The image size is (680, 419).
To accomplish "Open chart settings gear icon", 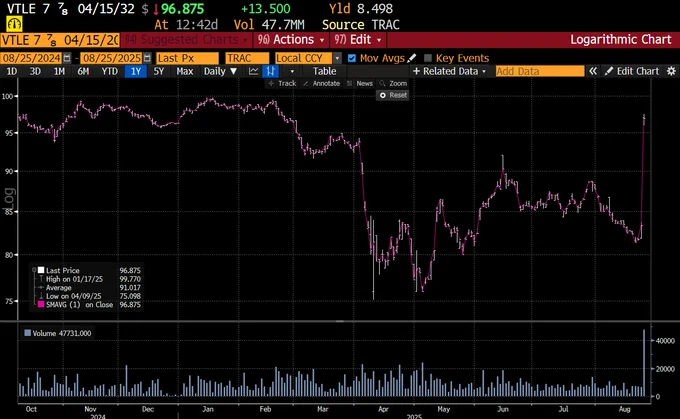I will tap(671, 71).
